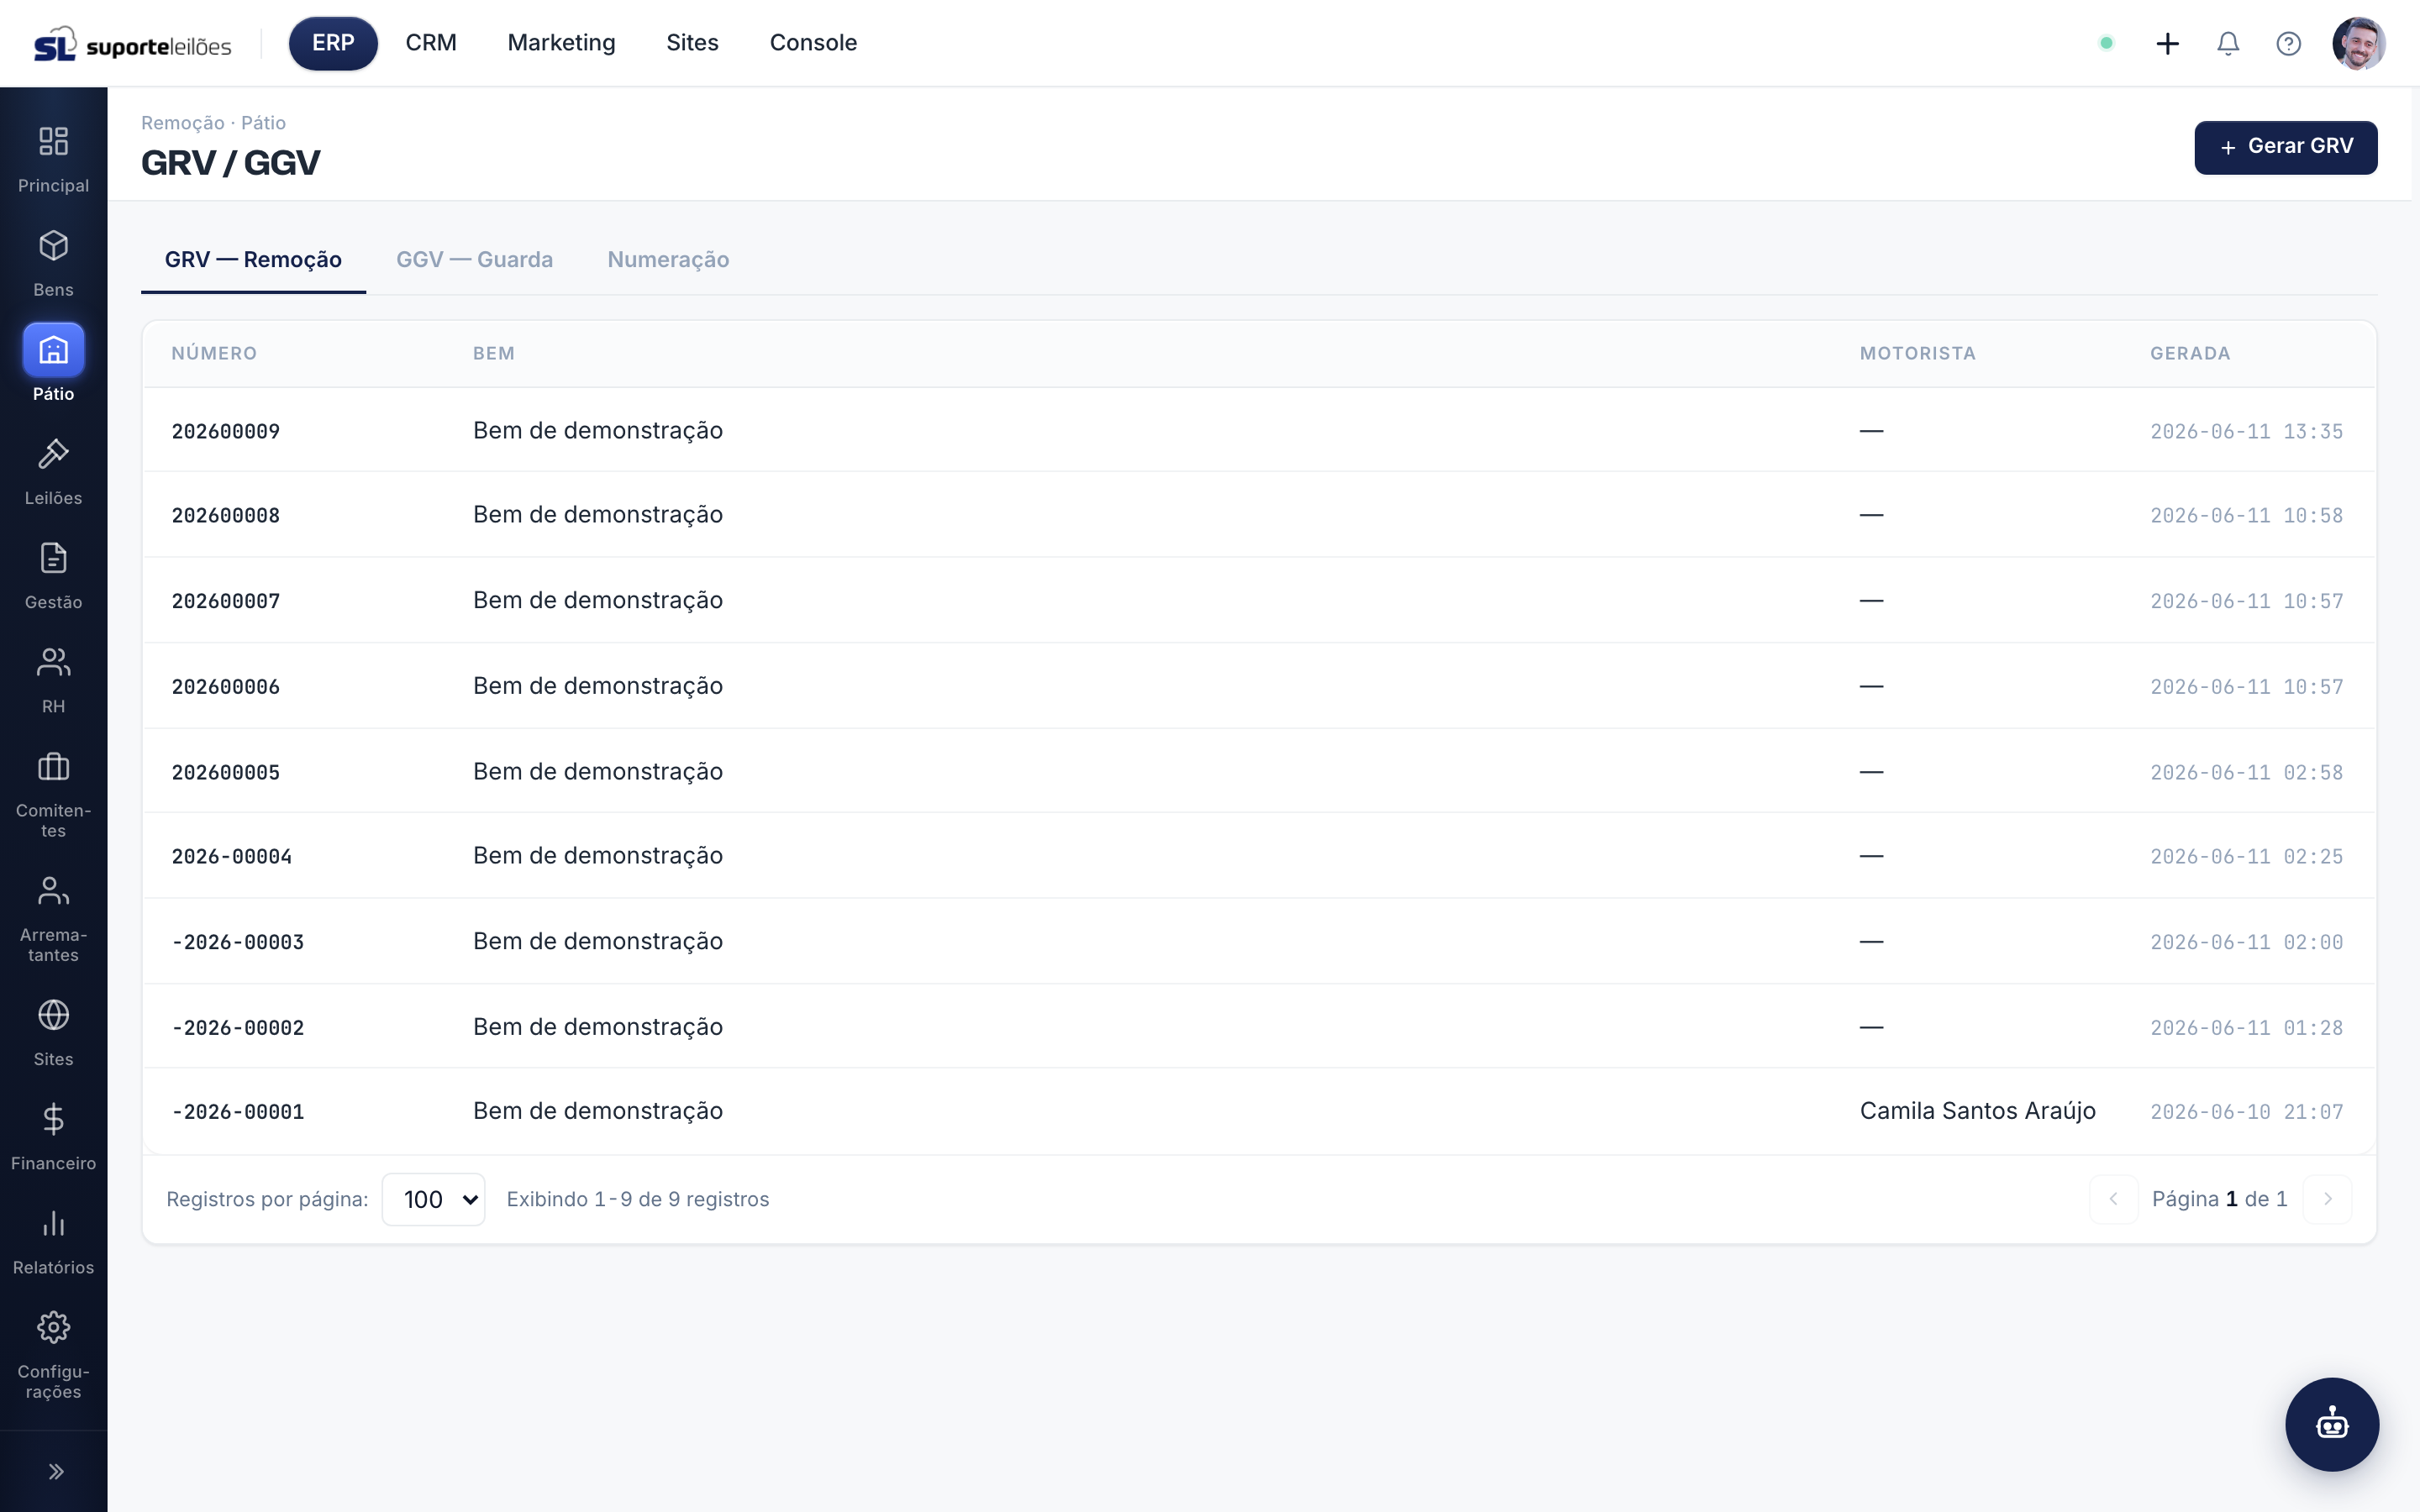Open the Comitentes briefcase icon in sidebar
This screenshot has width=2420, height=1512.
tap(53, 766)
